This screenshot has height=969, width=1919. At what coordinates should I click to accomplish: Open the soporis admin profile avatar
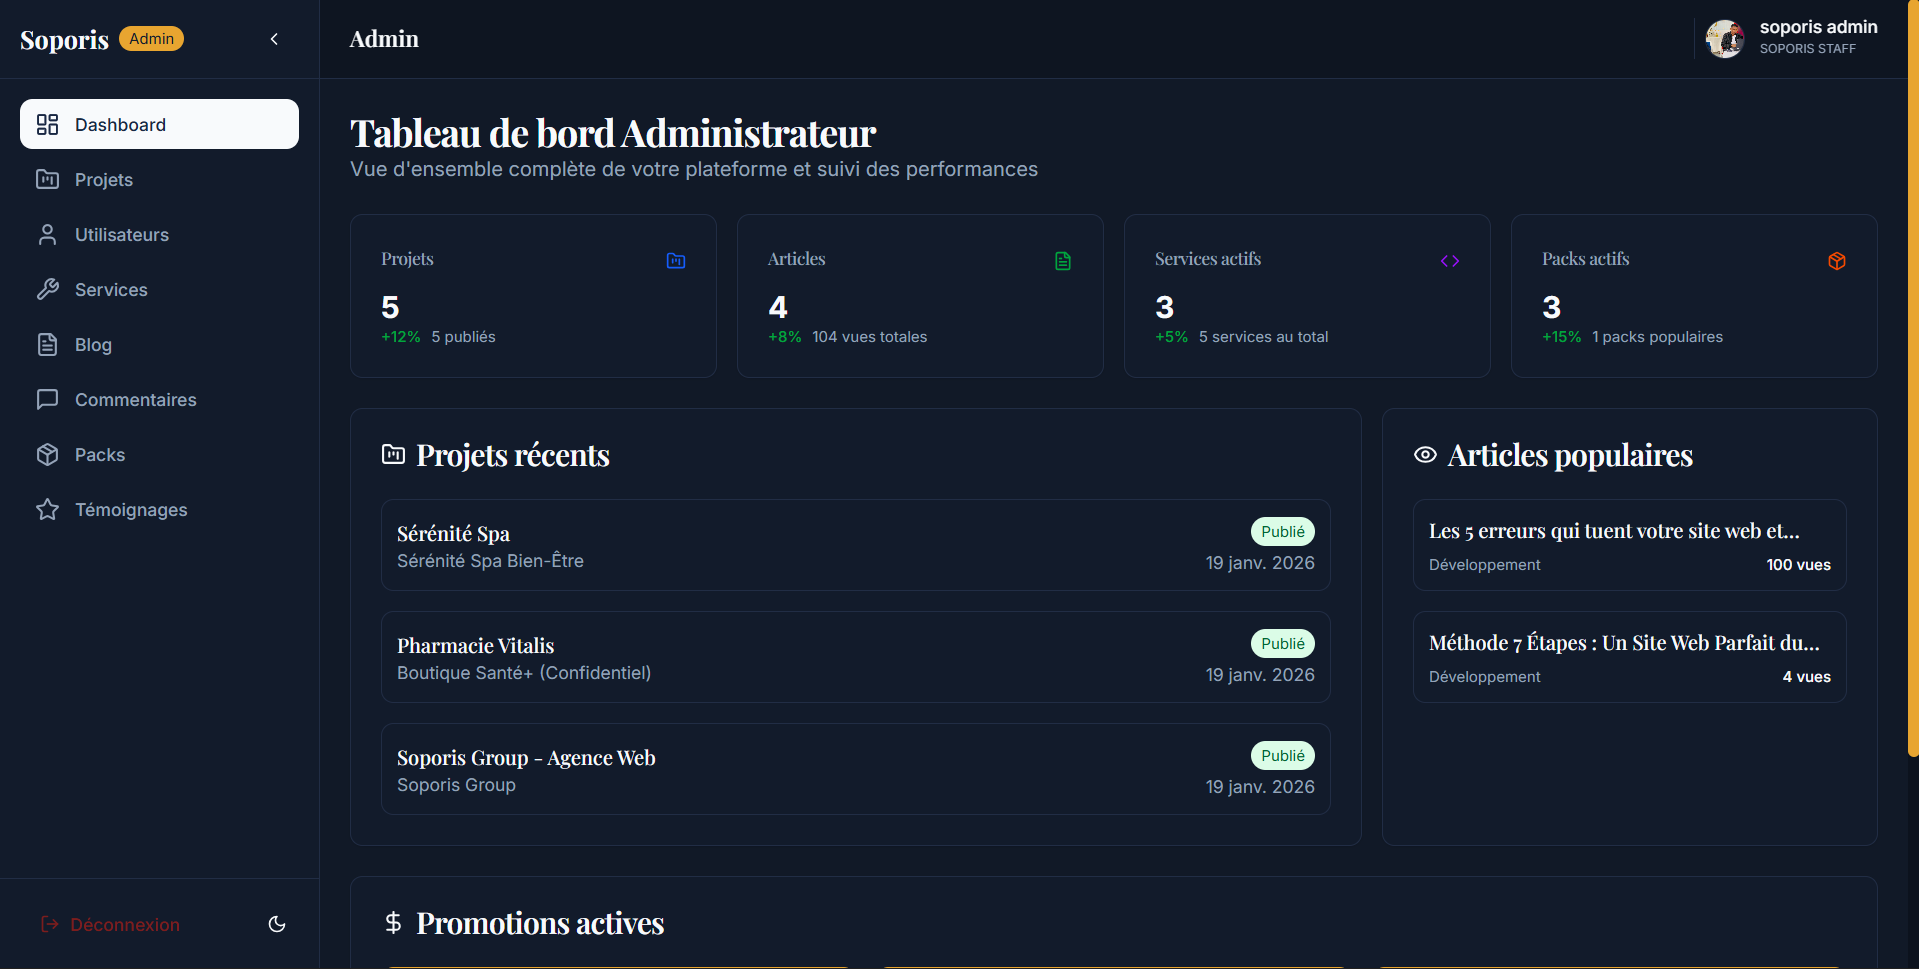(x=1724, y=39)
